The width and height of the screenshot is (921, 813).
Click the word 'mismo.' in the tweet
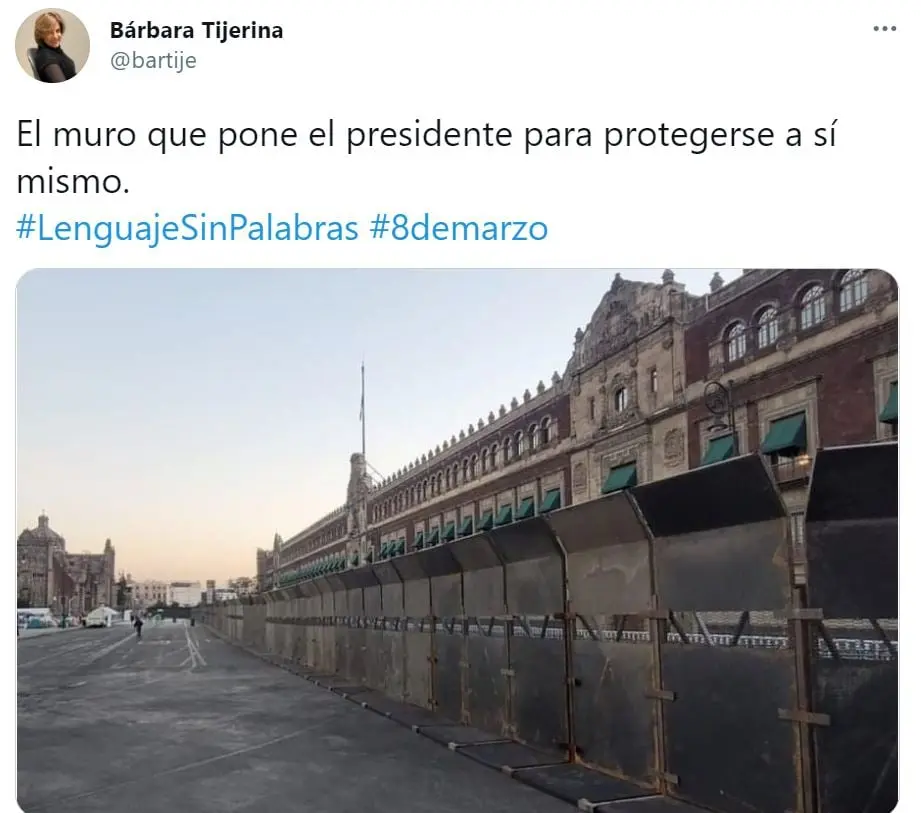coord(73,182)
